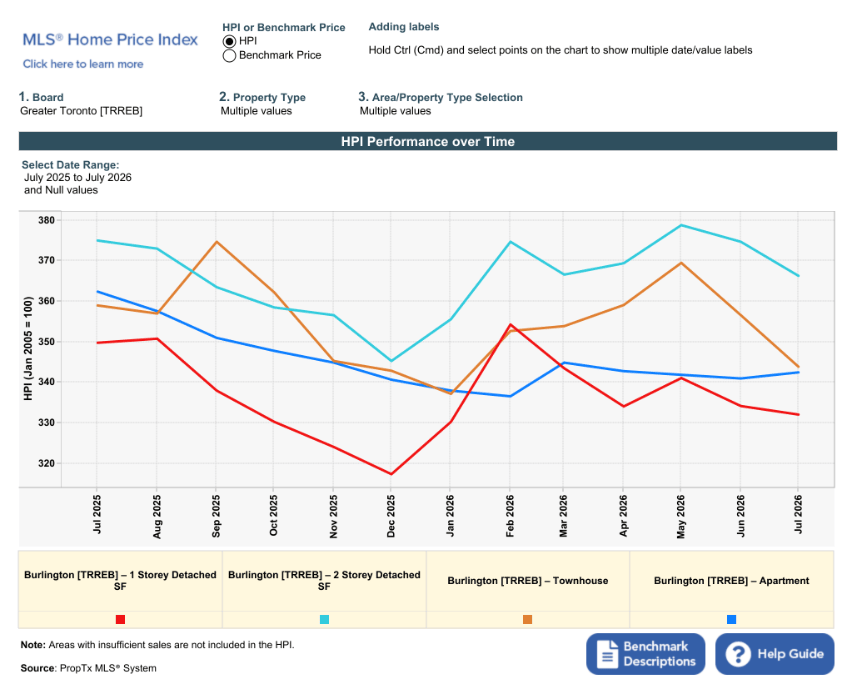
Task: Click the cyan line's May 2026 peak point
Action: click(x=681, y=225)
